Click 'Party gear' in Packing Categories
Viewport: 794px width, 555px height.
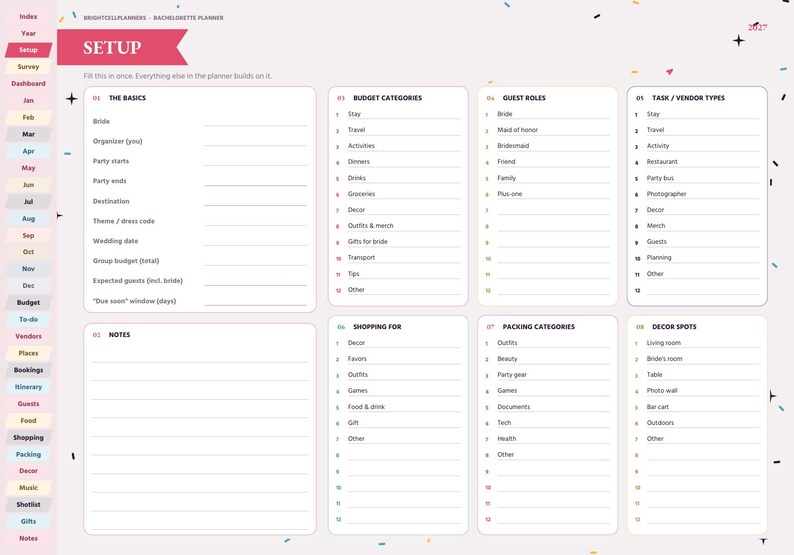pos(511,375)
